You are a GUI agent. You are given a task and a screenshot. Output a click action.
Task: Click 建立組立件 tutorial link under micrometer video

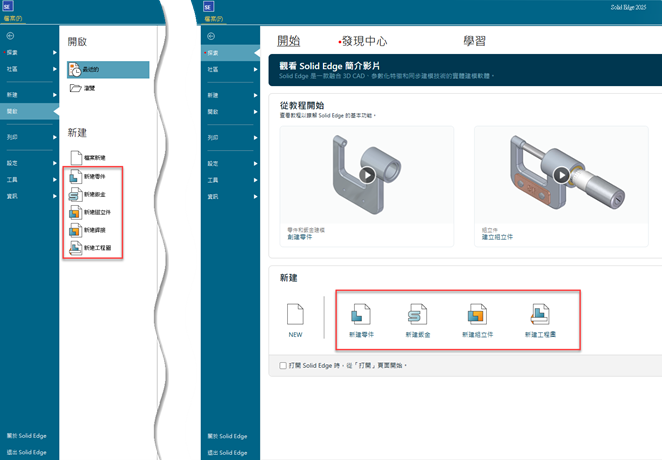[x=497, y=237]
